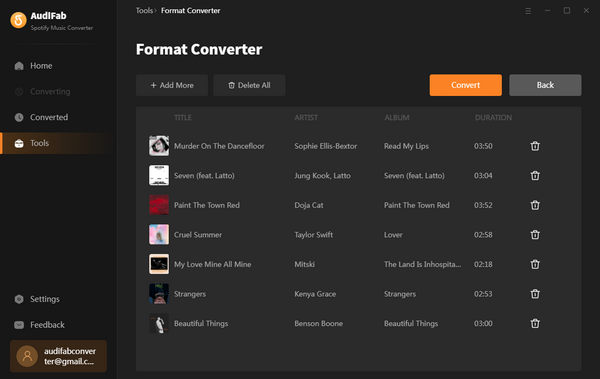Click the Cruel Summer album art
This screenshot has width=600, height=379.
pyautogui.click(x=159, y=235)
